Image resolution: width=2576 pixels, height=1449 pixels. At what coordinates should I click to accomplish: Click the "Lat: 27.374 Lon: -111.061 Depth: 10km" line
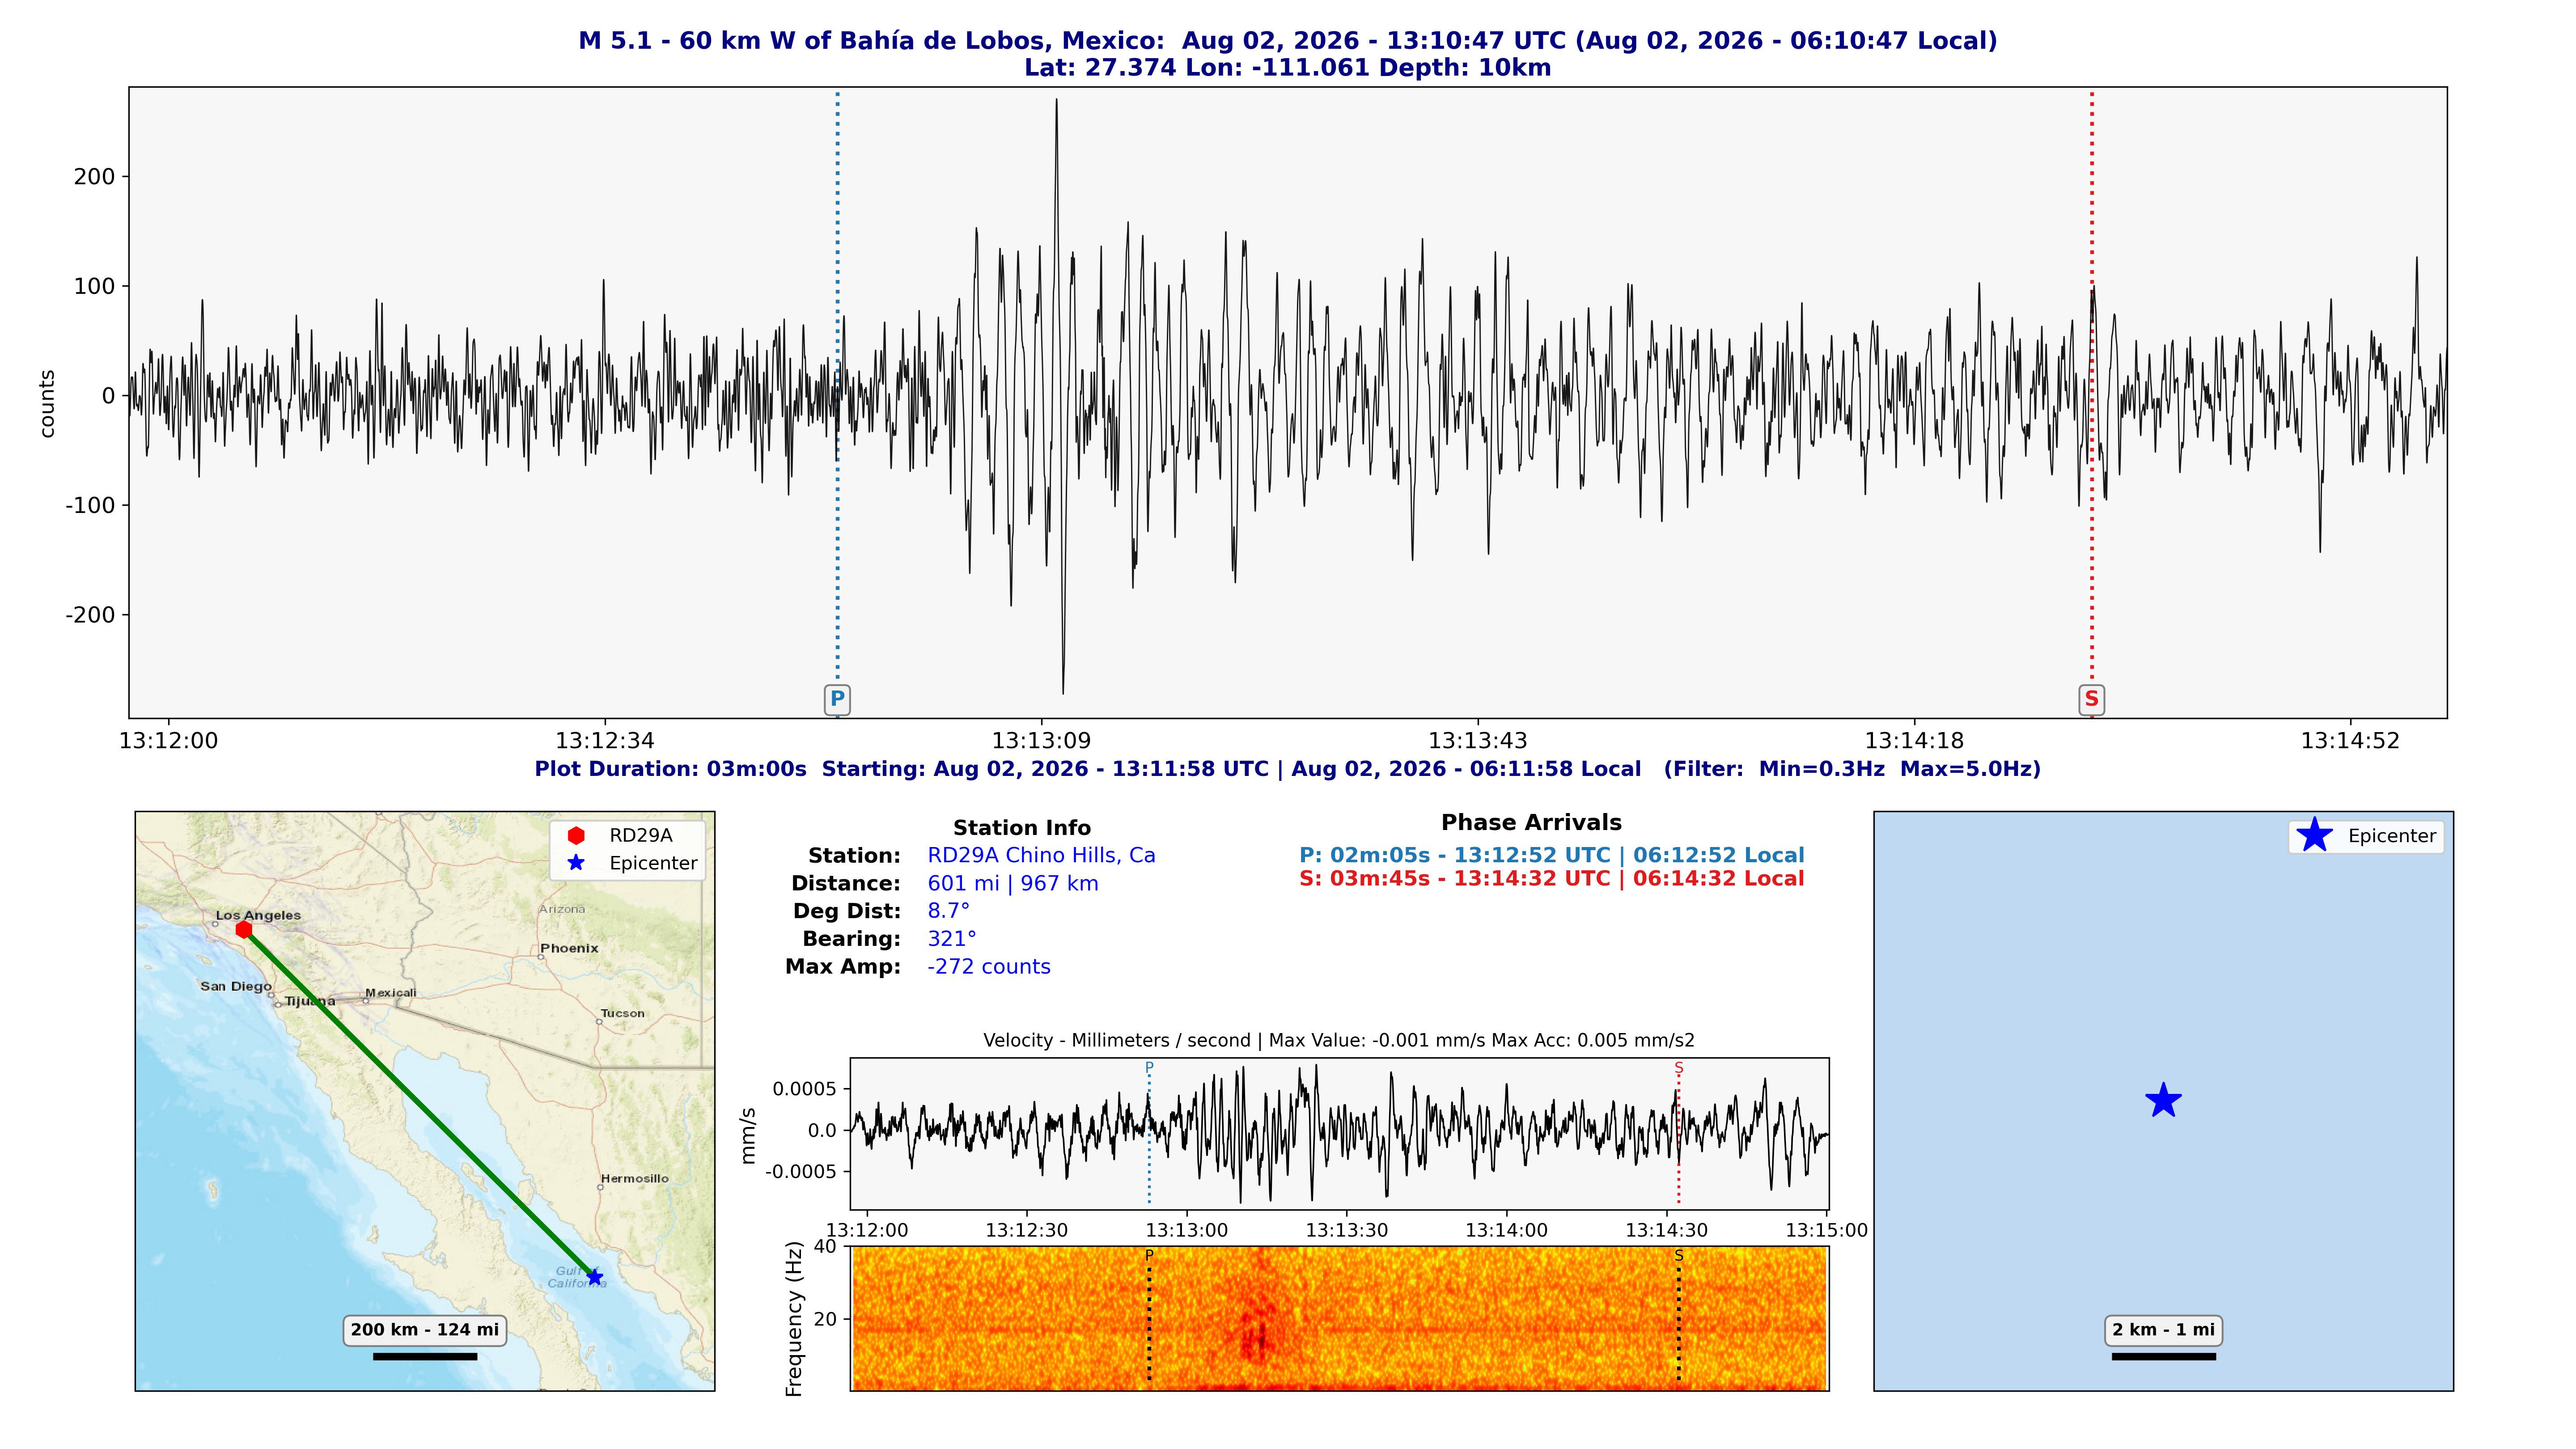point(1288,68)
